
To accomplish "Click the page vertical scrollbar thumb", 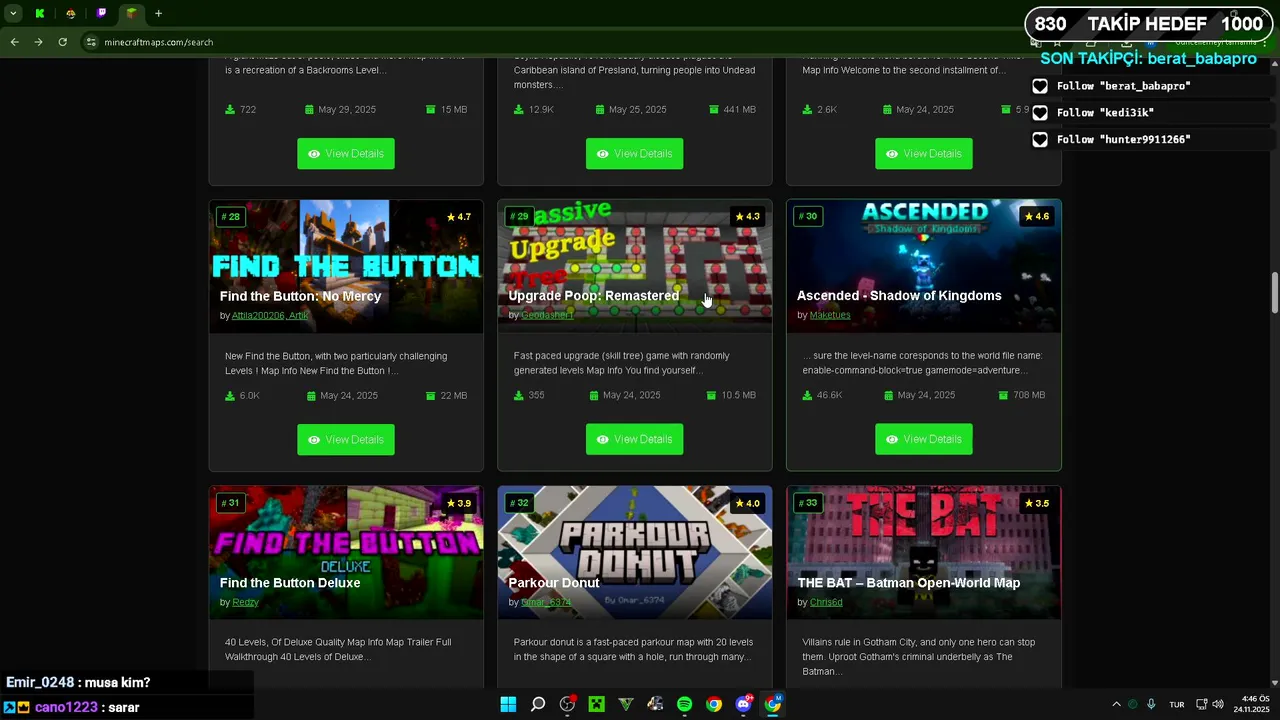I will pyautogui.click(x=1274, y=292).
